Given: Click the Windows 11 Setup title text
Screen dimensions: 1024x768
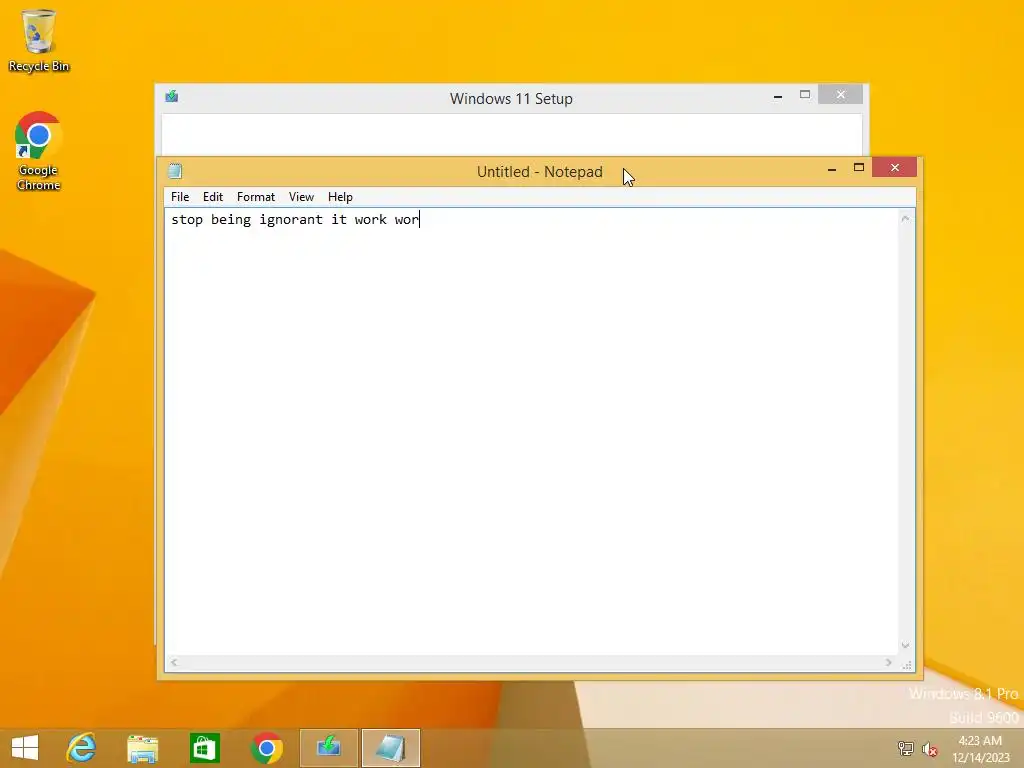Looking at the screenshot, I should [511, 99].
